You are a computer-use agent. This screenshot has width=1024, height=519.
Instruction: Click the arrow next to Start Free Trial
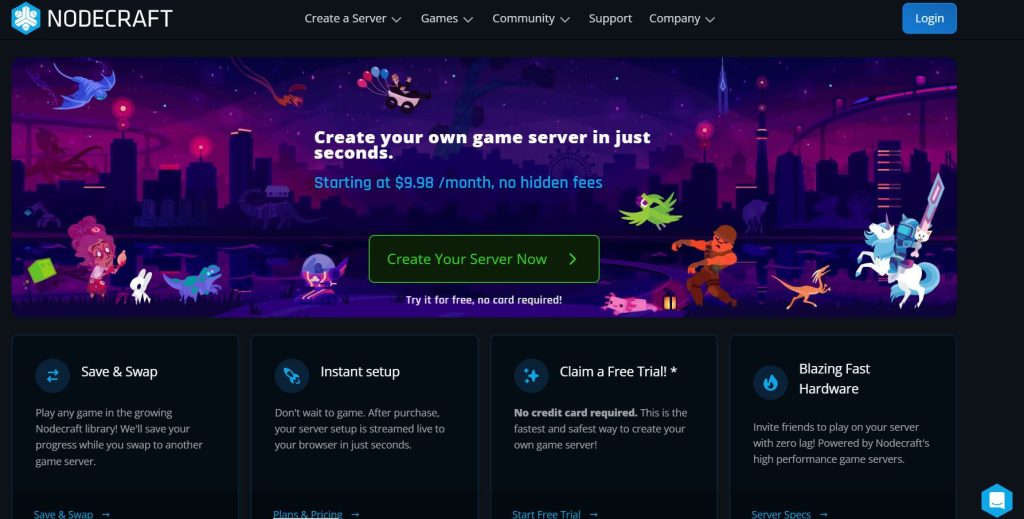coord(593,514)
